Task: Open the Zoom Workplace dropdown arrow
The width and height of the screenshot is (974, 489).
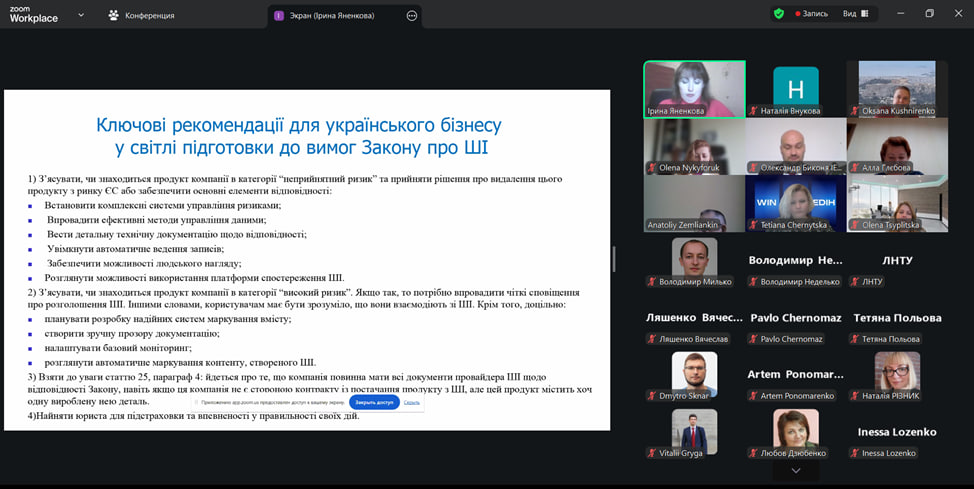Action: coord(81,15)
